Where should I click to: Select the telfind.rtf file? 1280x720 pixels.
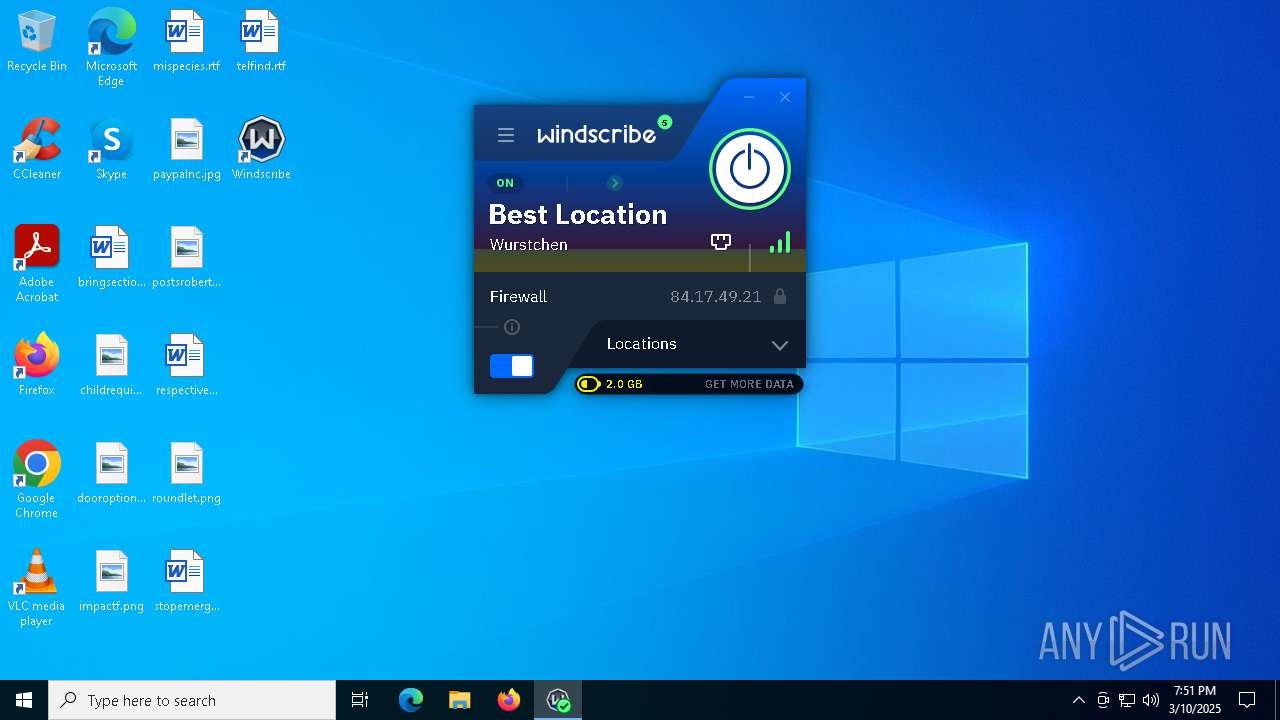point(261,42)
